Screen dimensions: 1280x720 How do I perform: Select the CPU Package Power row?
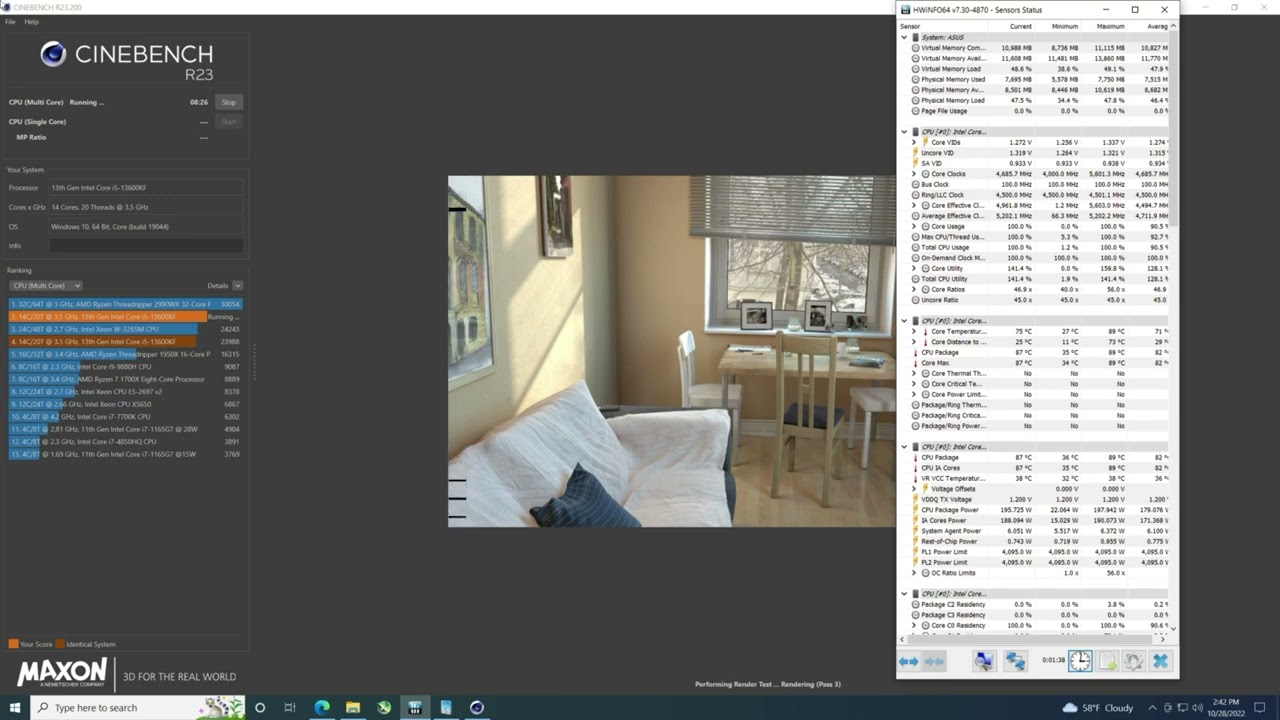point(1034,510)
